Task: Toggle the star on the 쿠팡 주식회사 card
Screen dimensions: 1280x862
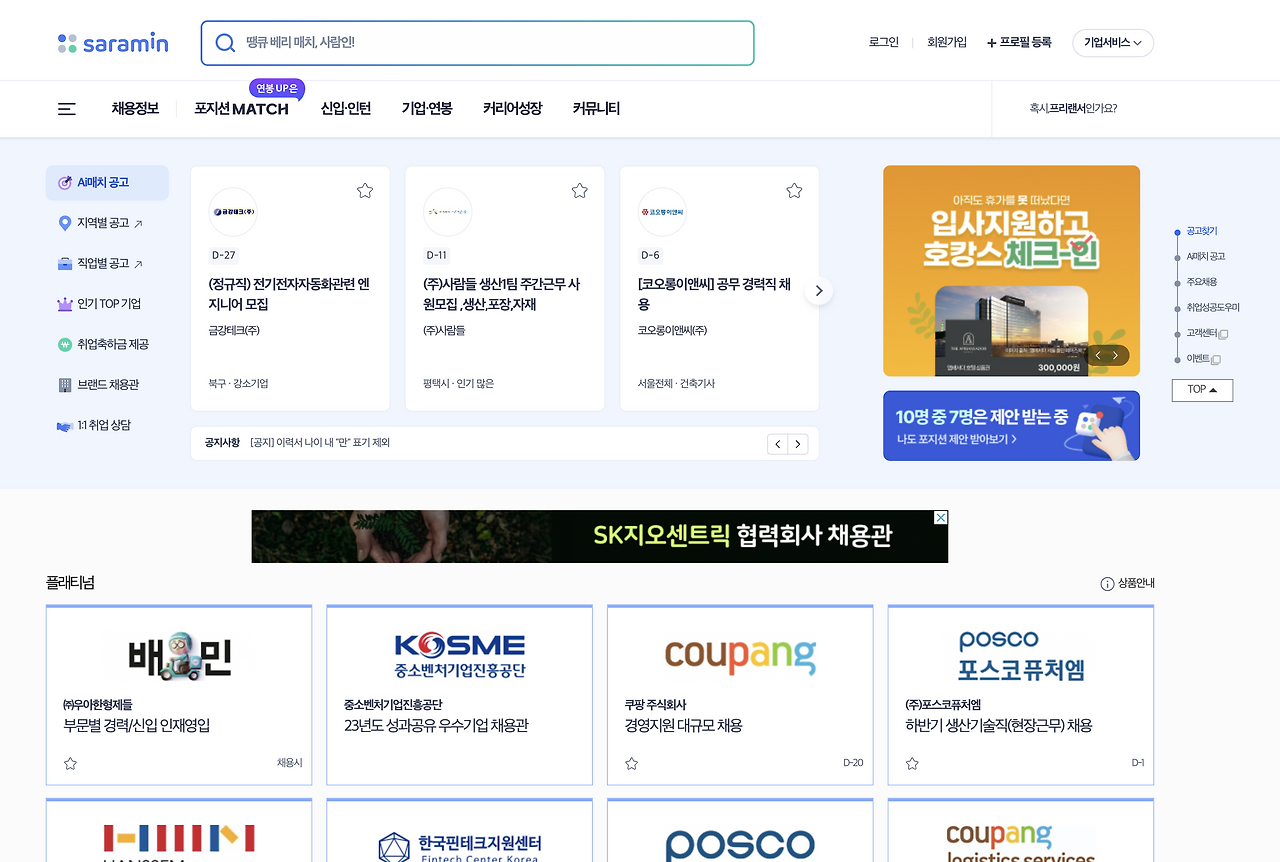Action: point(631,763)
